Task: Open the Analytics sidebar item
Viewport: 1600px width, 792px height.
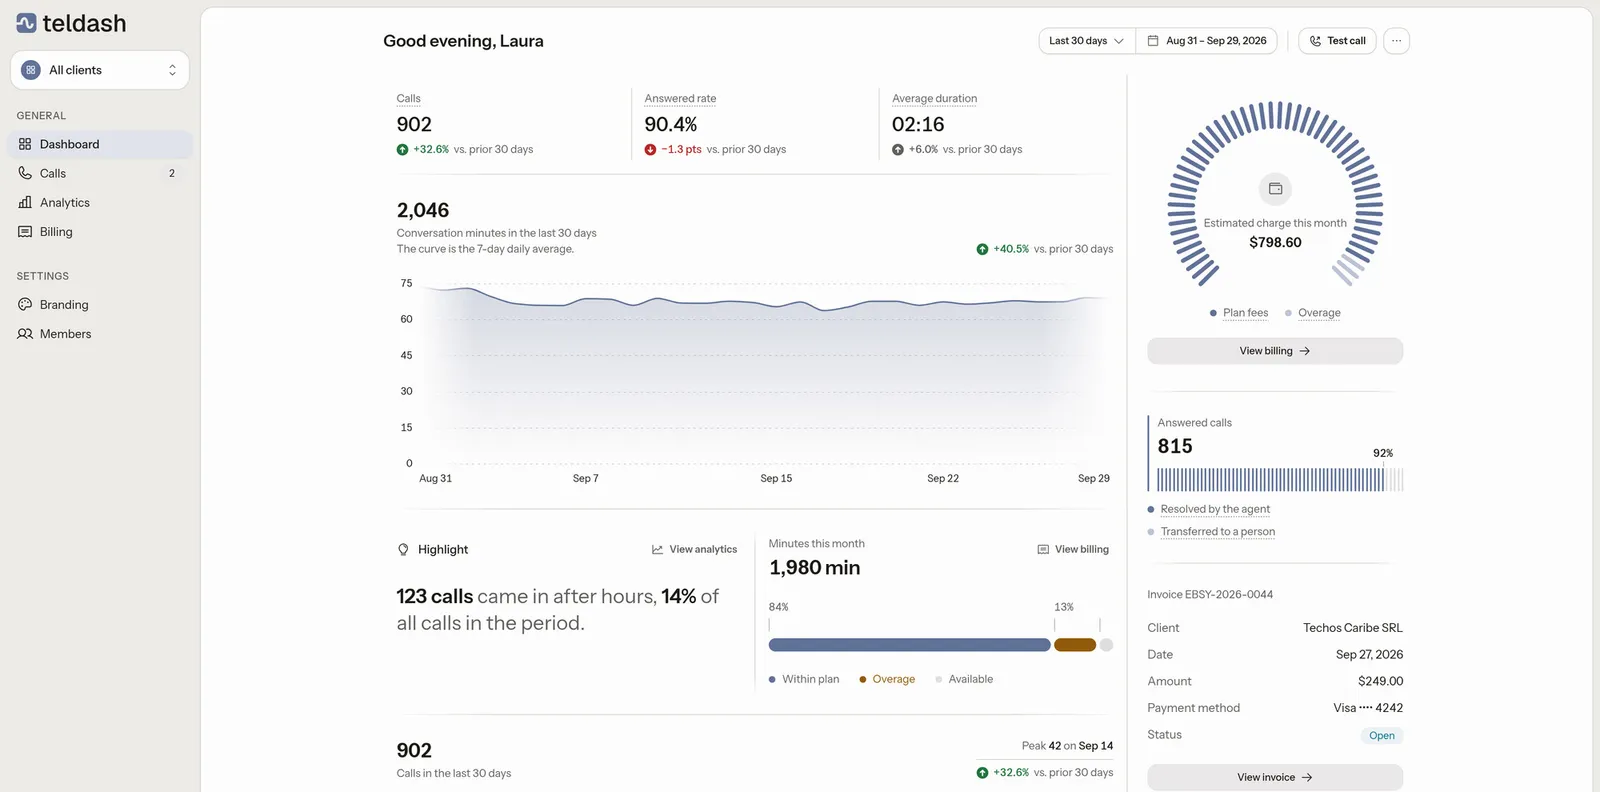Action: (100, 202)
